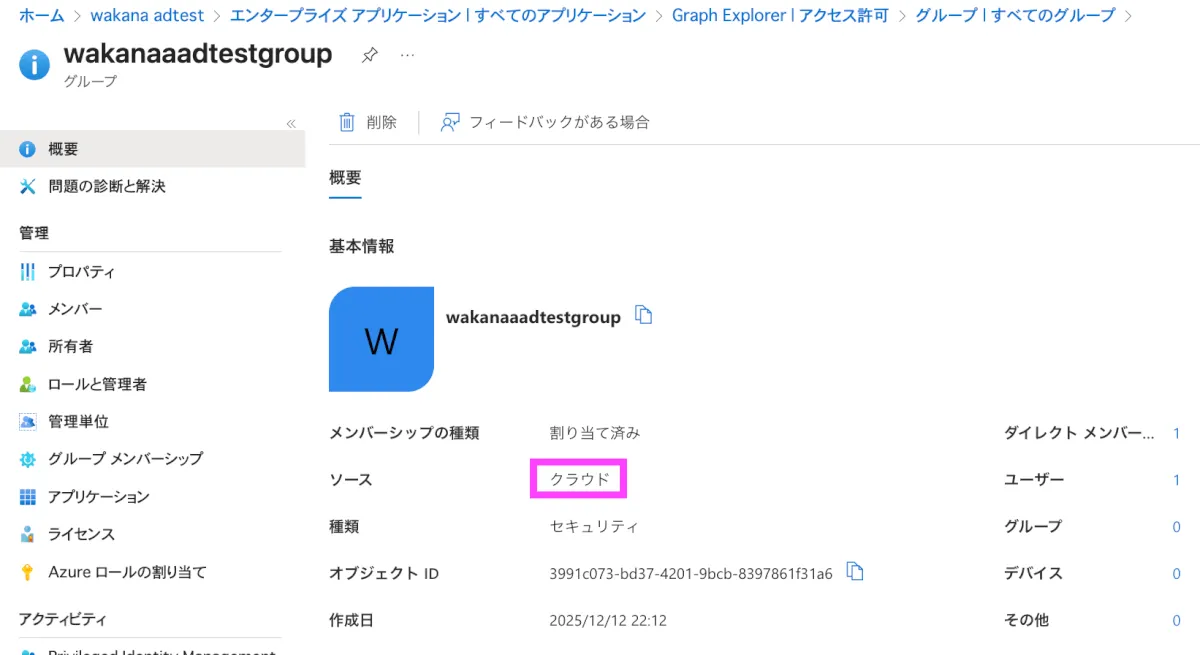
Task: Click the blue W group avatar
Action: tap(381, 339)
